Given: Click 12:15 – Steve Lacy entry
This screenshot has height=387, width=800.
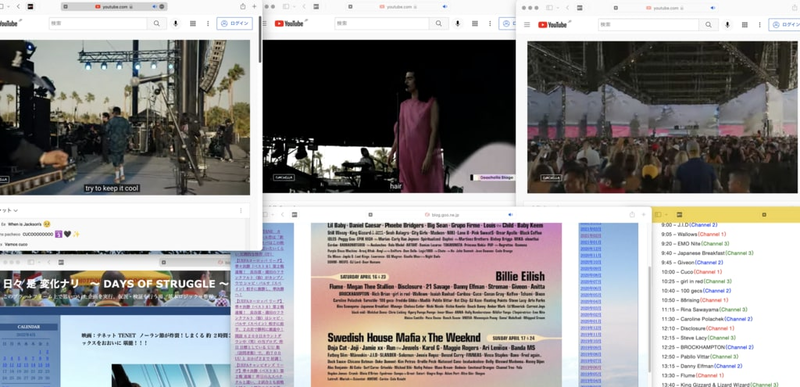Looking at the screenshot, I should (x=698, y=338).
